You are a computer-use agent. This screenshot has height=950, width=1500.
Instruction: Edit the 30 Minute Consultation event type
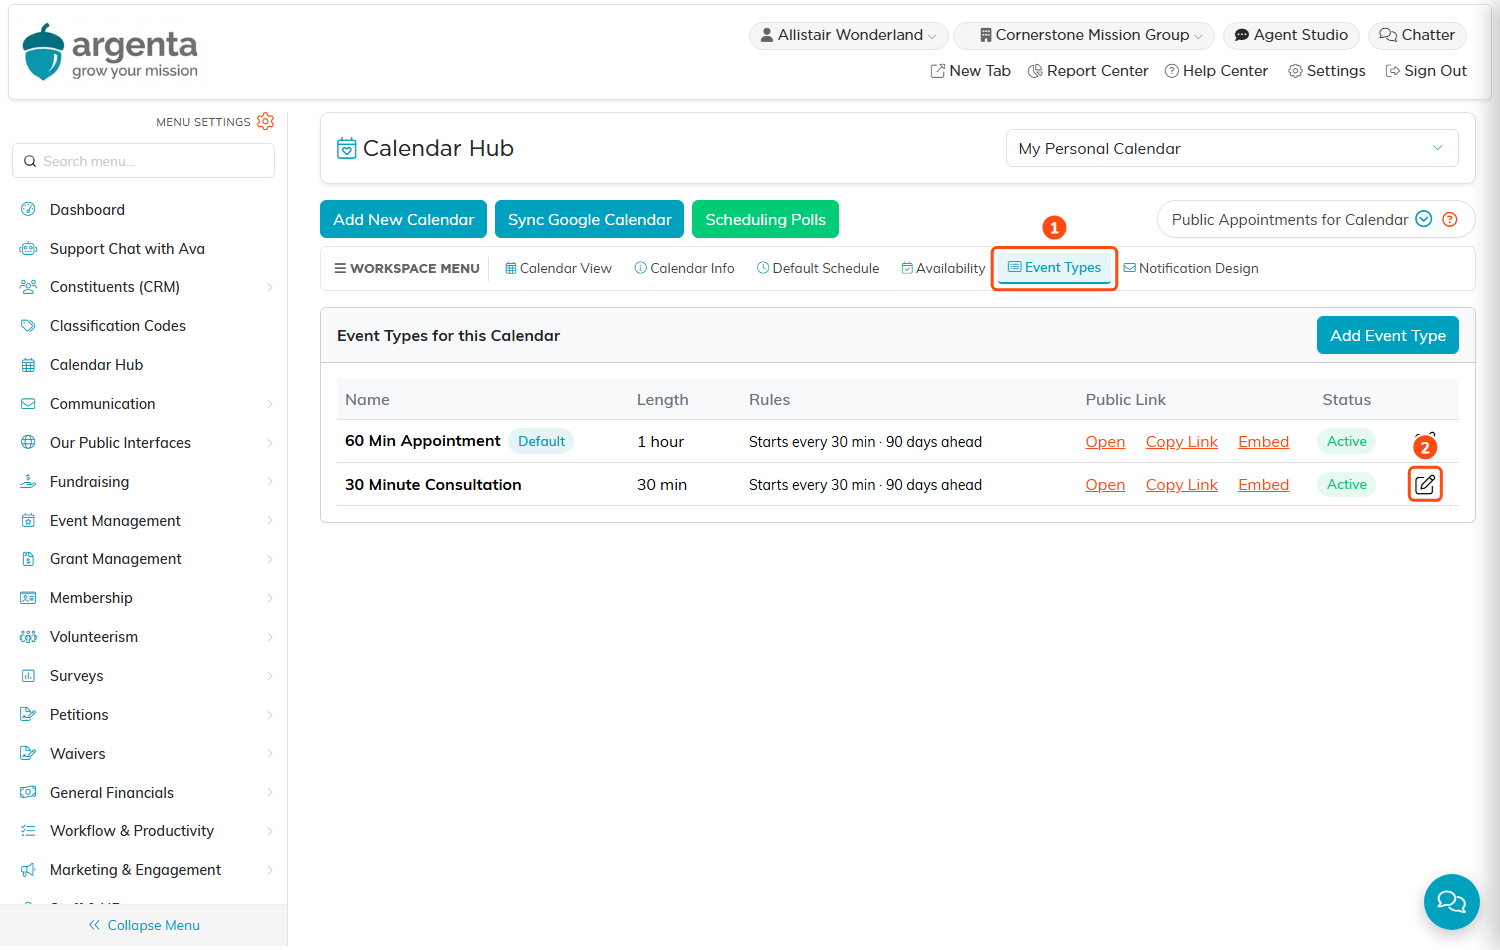pyautogui.click(x=1425, y=485)
